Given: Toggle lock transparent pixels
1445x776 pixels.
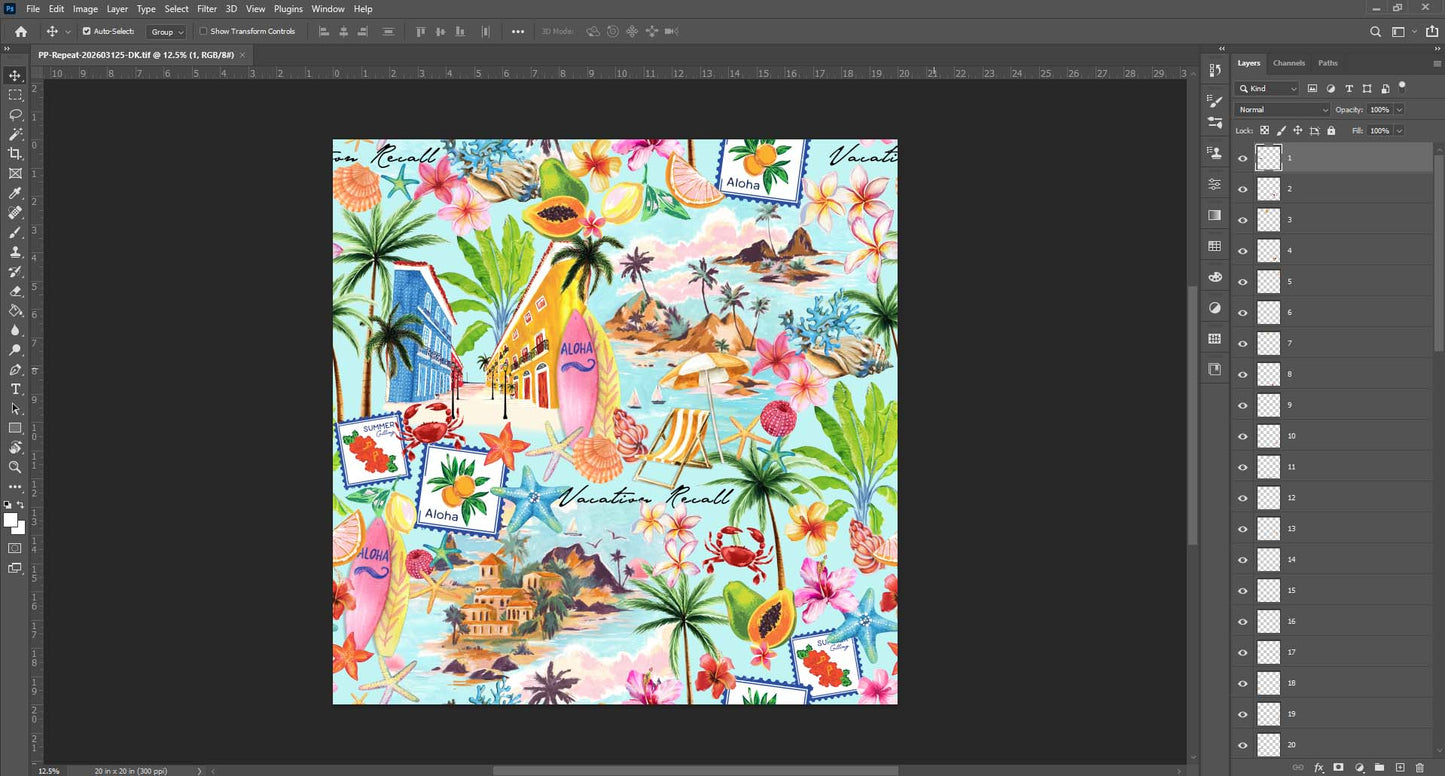Looking at the screenshot, I should pos(1264,130).
